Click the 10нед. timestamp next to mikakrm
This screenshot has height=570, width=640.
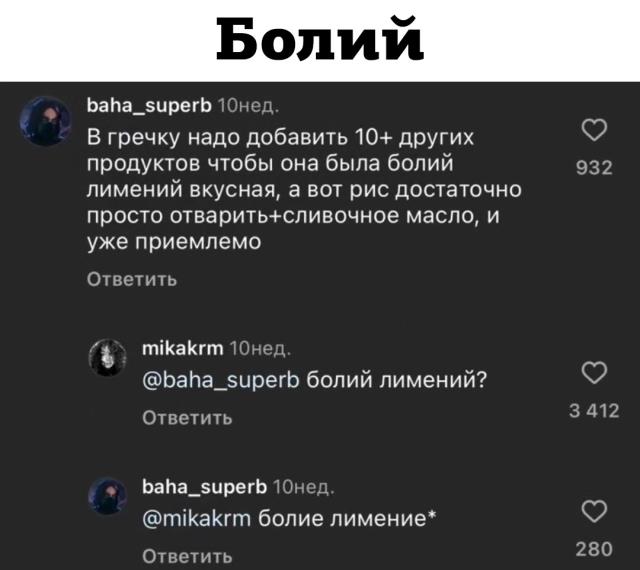pos(259,347)
